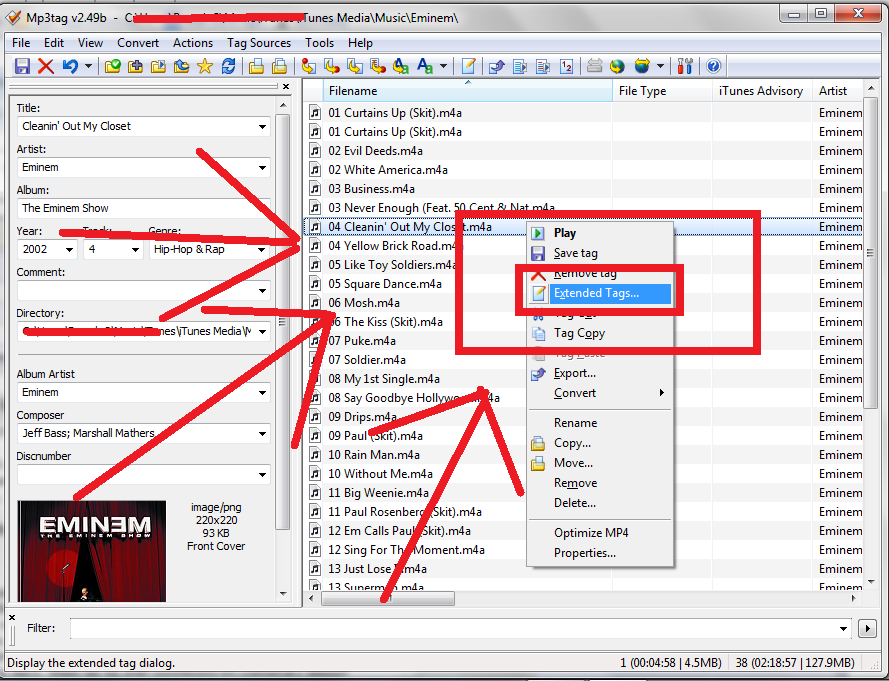Sort by the File Type column header
This screenshot has width=889, height=681.
pyautogui.click(x=662, y=91)
